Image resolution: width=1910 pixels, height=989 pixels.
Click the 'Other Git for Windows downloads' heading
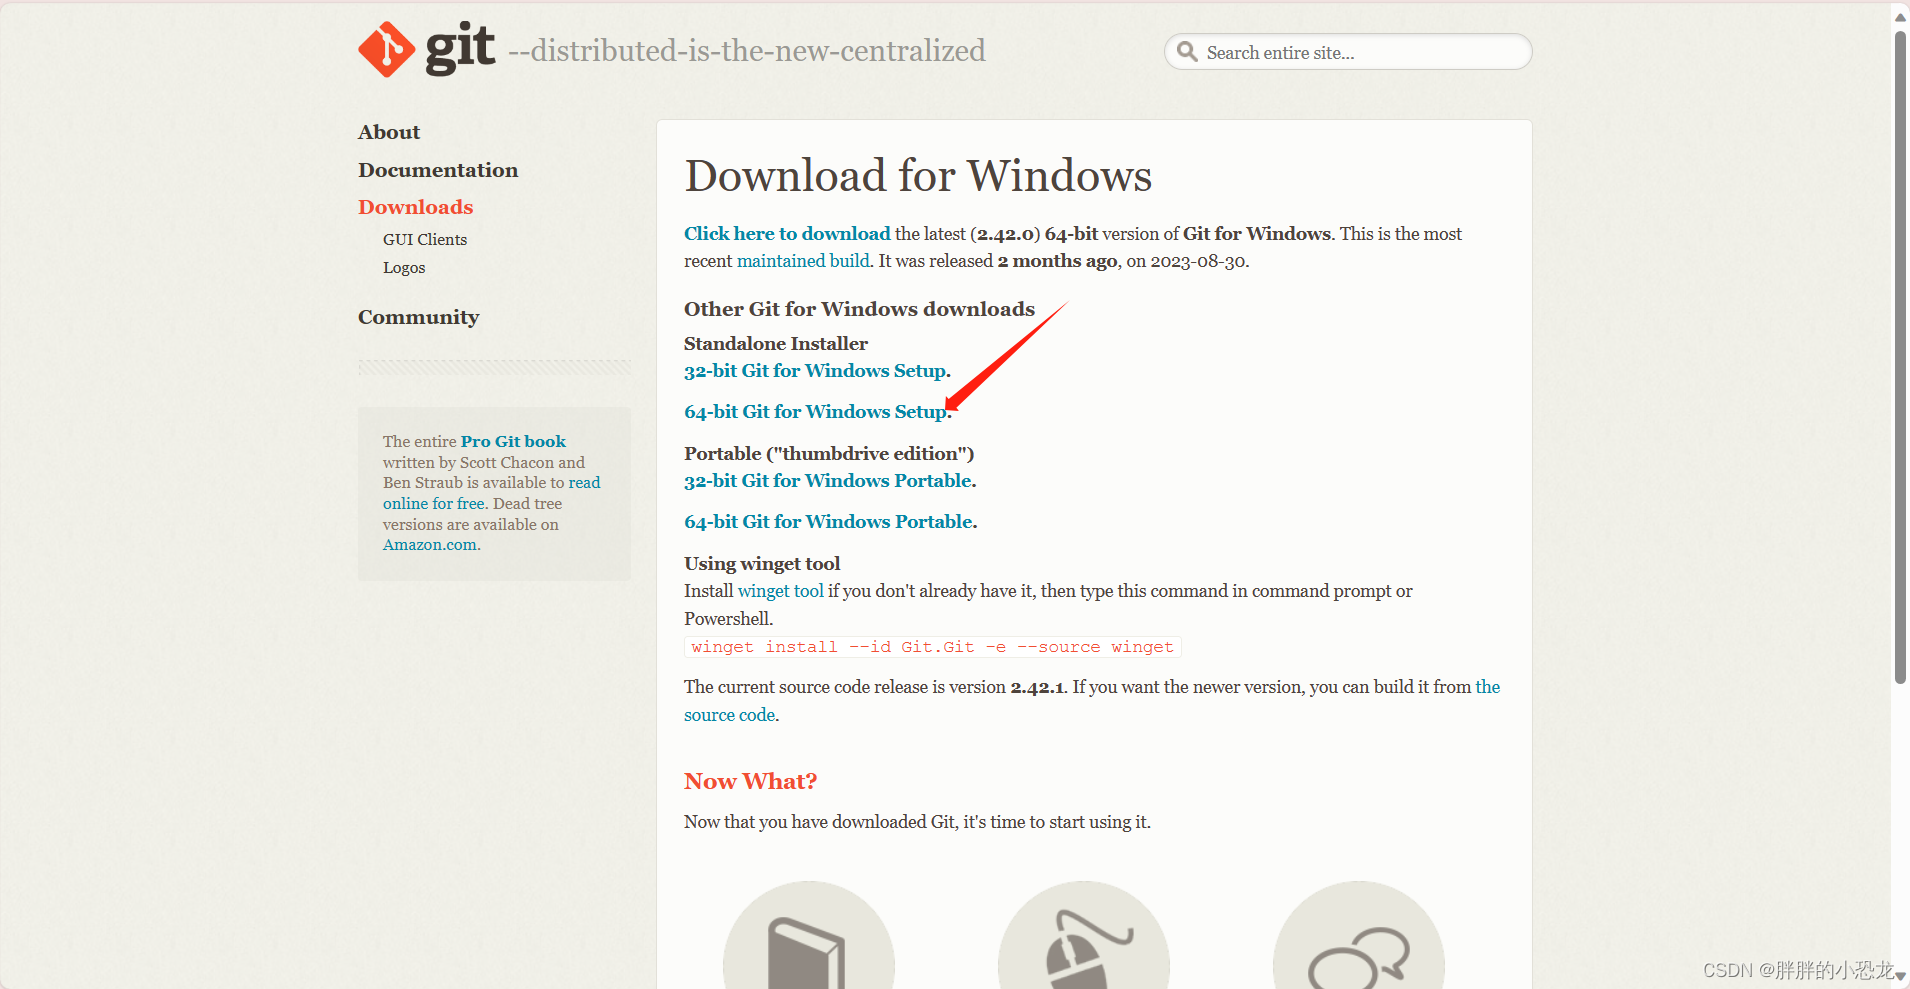pyautogui.click(x=859, y=309)
